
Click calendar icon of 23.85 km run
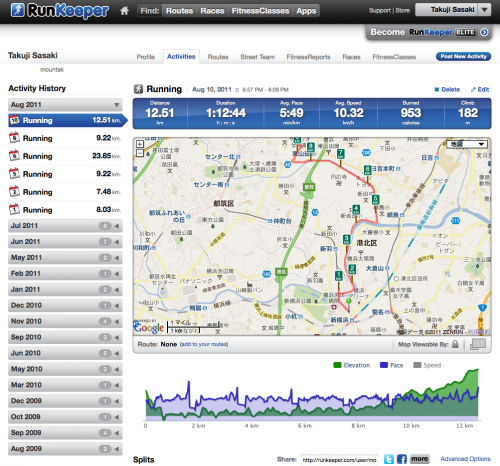pyautogui.click(x=14, y=156)
